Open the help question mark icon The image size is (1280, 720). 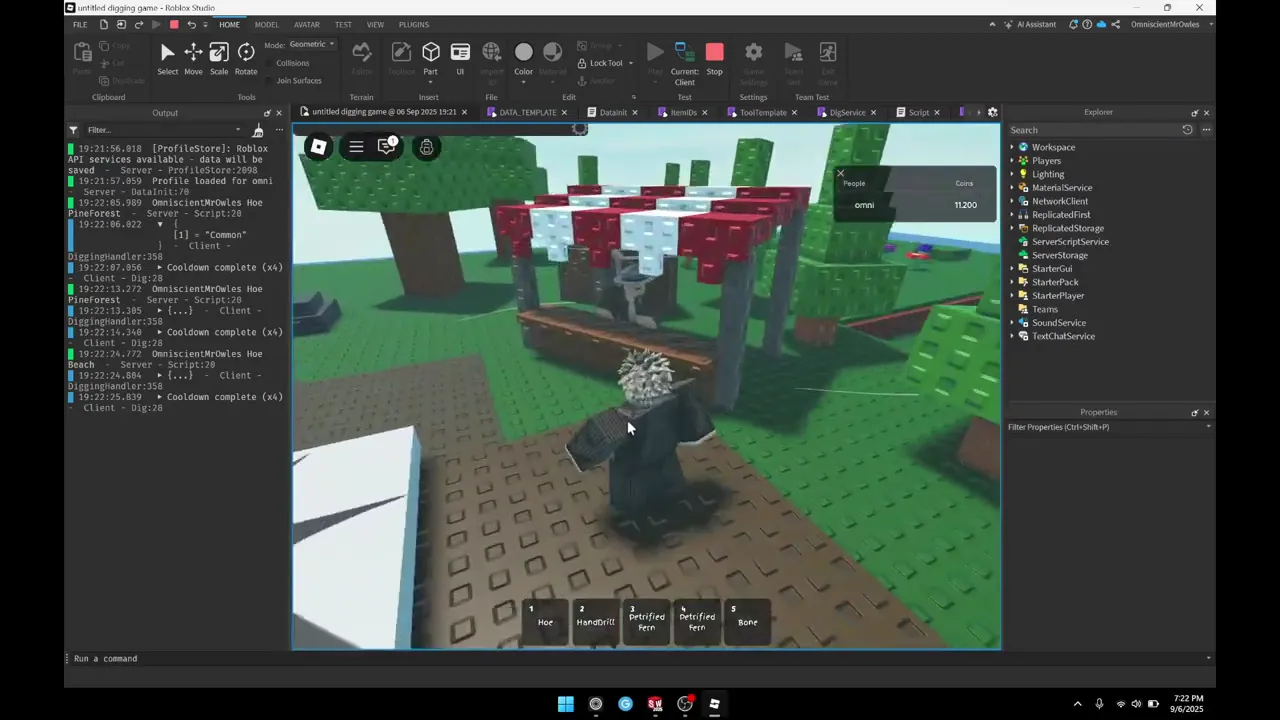pyautogui.click(x=1087, y=24)
